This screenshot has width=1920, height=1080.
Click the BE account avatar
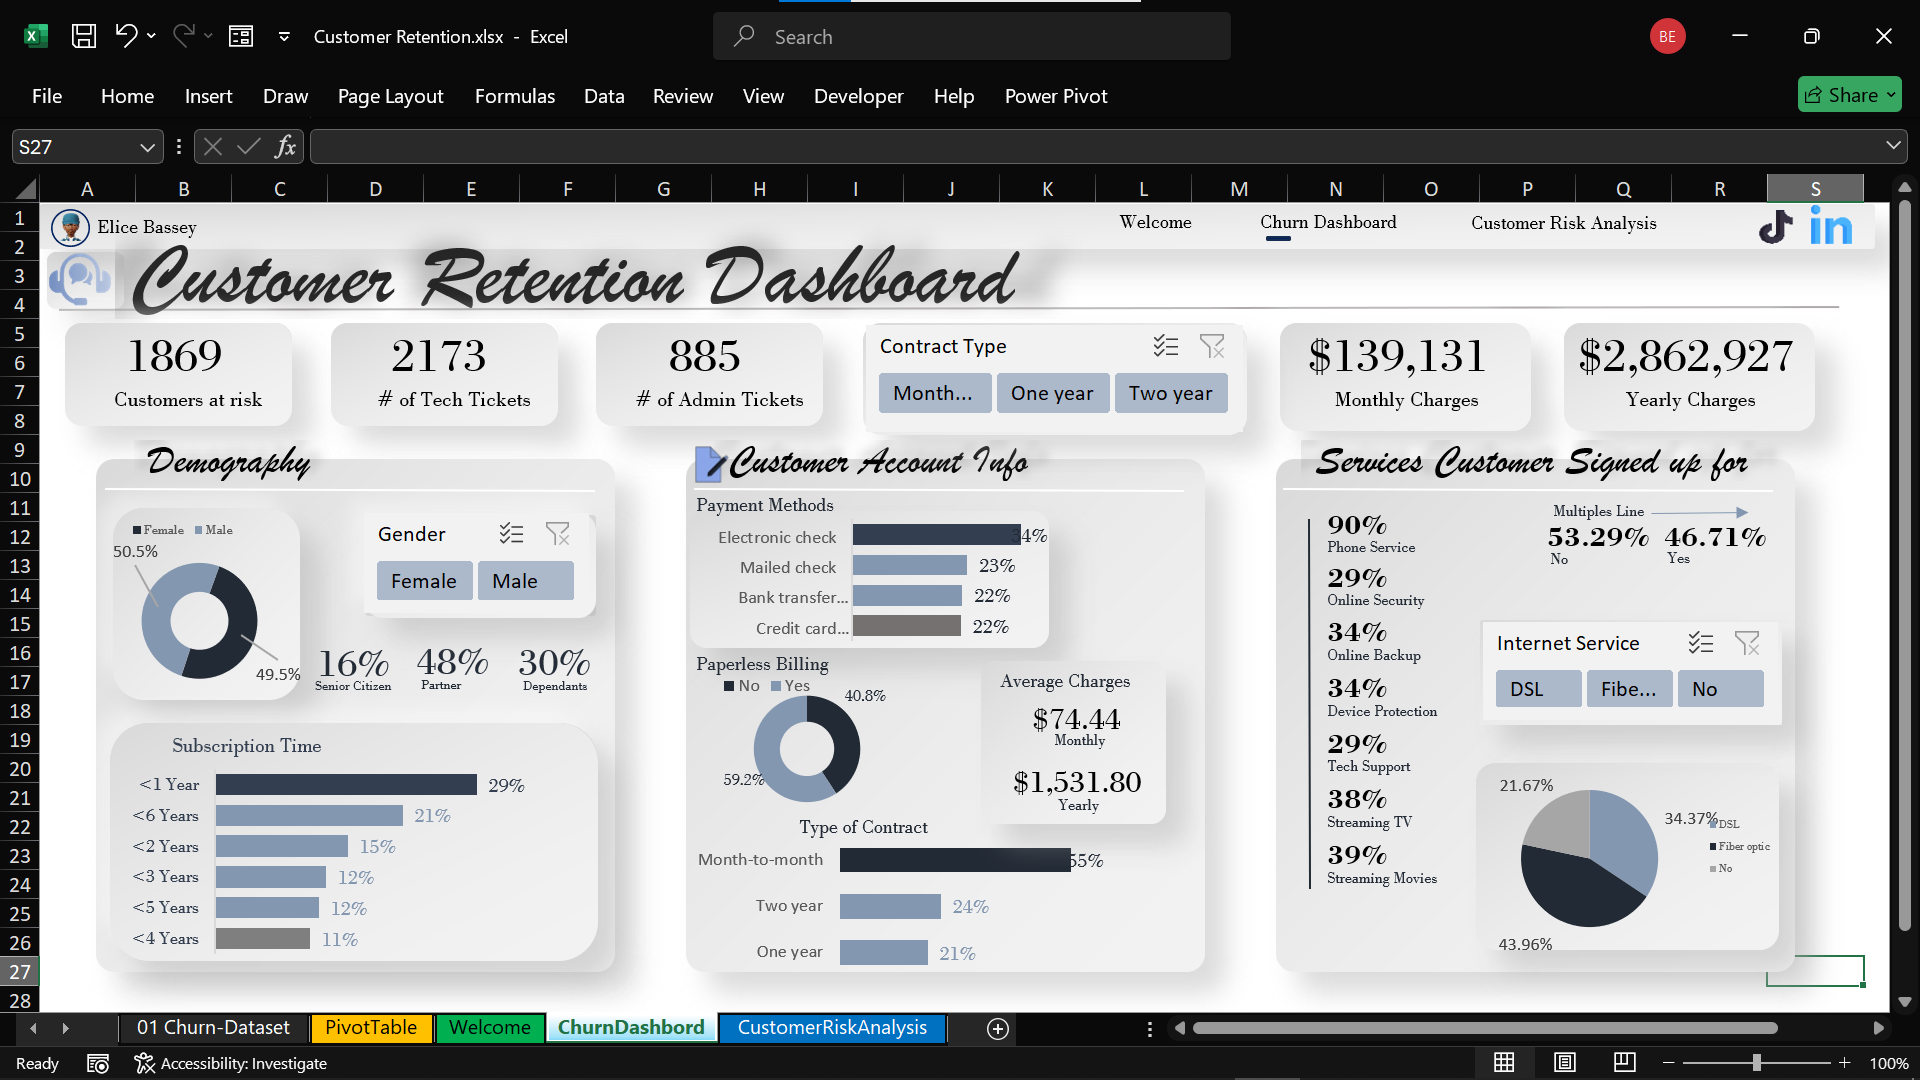[1667, 37]
